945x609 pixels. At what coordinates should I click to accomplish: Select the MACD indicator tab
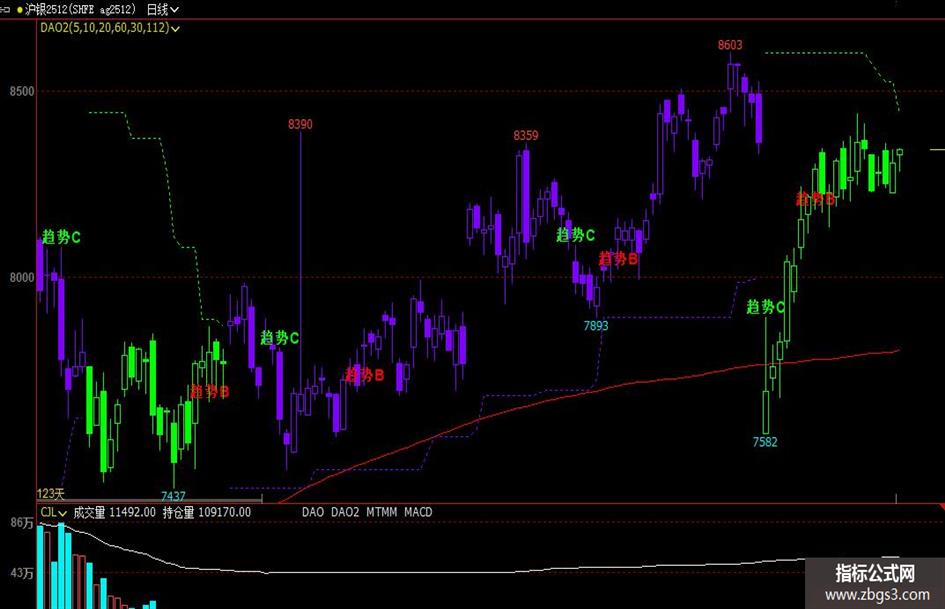tap(418, 512)
